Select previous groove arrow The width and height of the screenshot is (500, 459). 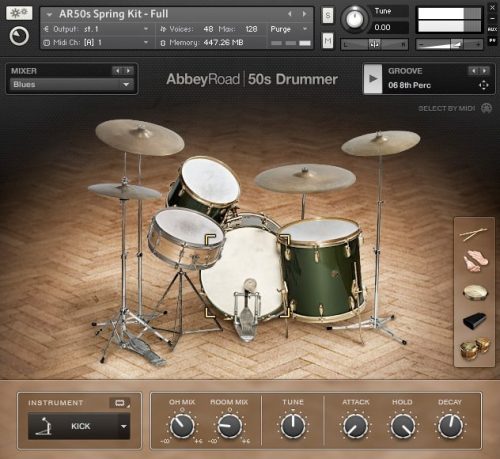(473, 71)
